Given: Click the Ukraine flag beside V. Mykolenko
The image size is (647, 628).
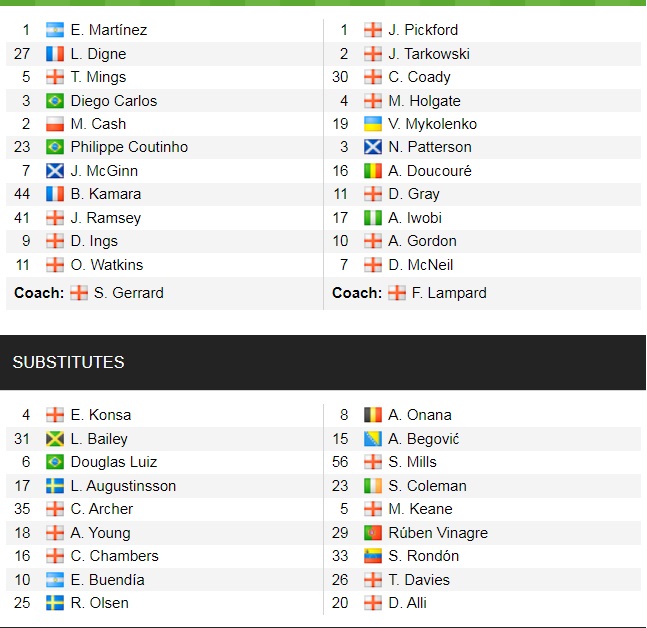Looking at the screenshot, I should pyautogui.click(x=373, y=124).
